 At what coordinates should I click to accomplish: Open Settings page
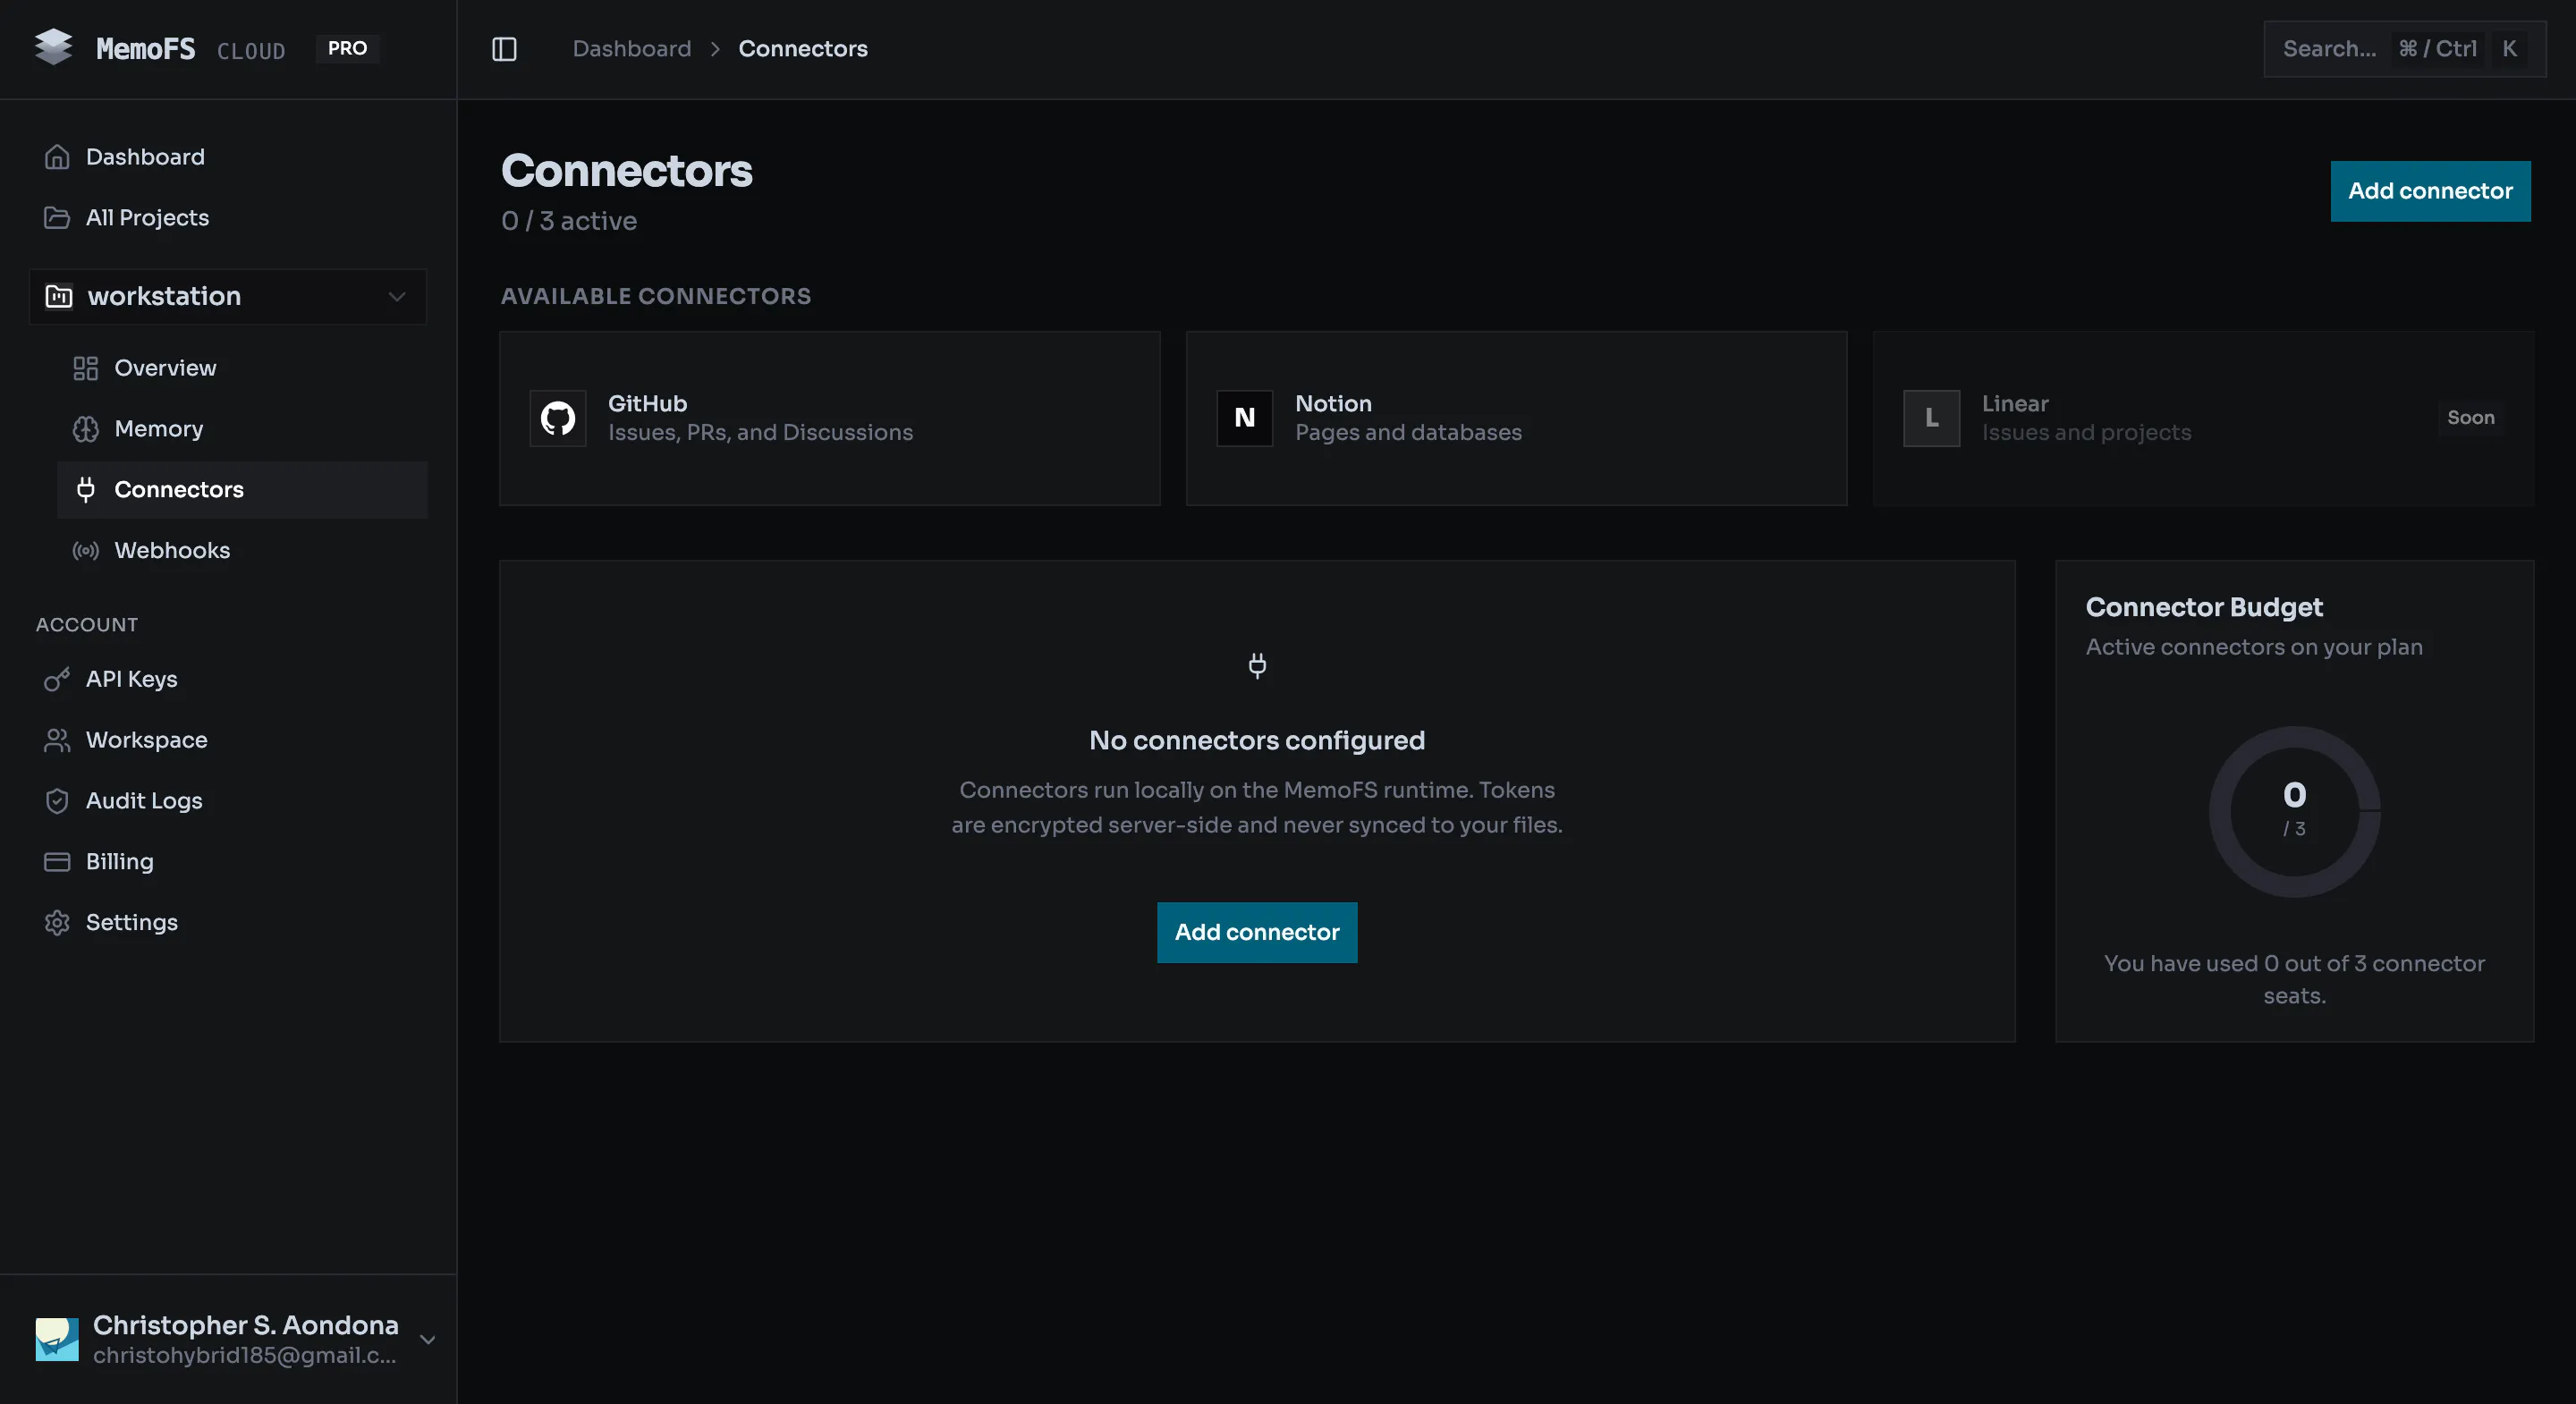(227, 923)
